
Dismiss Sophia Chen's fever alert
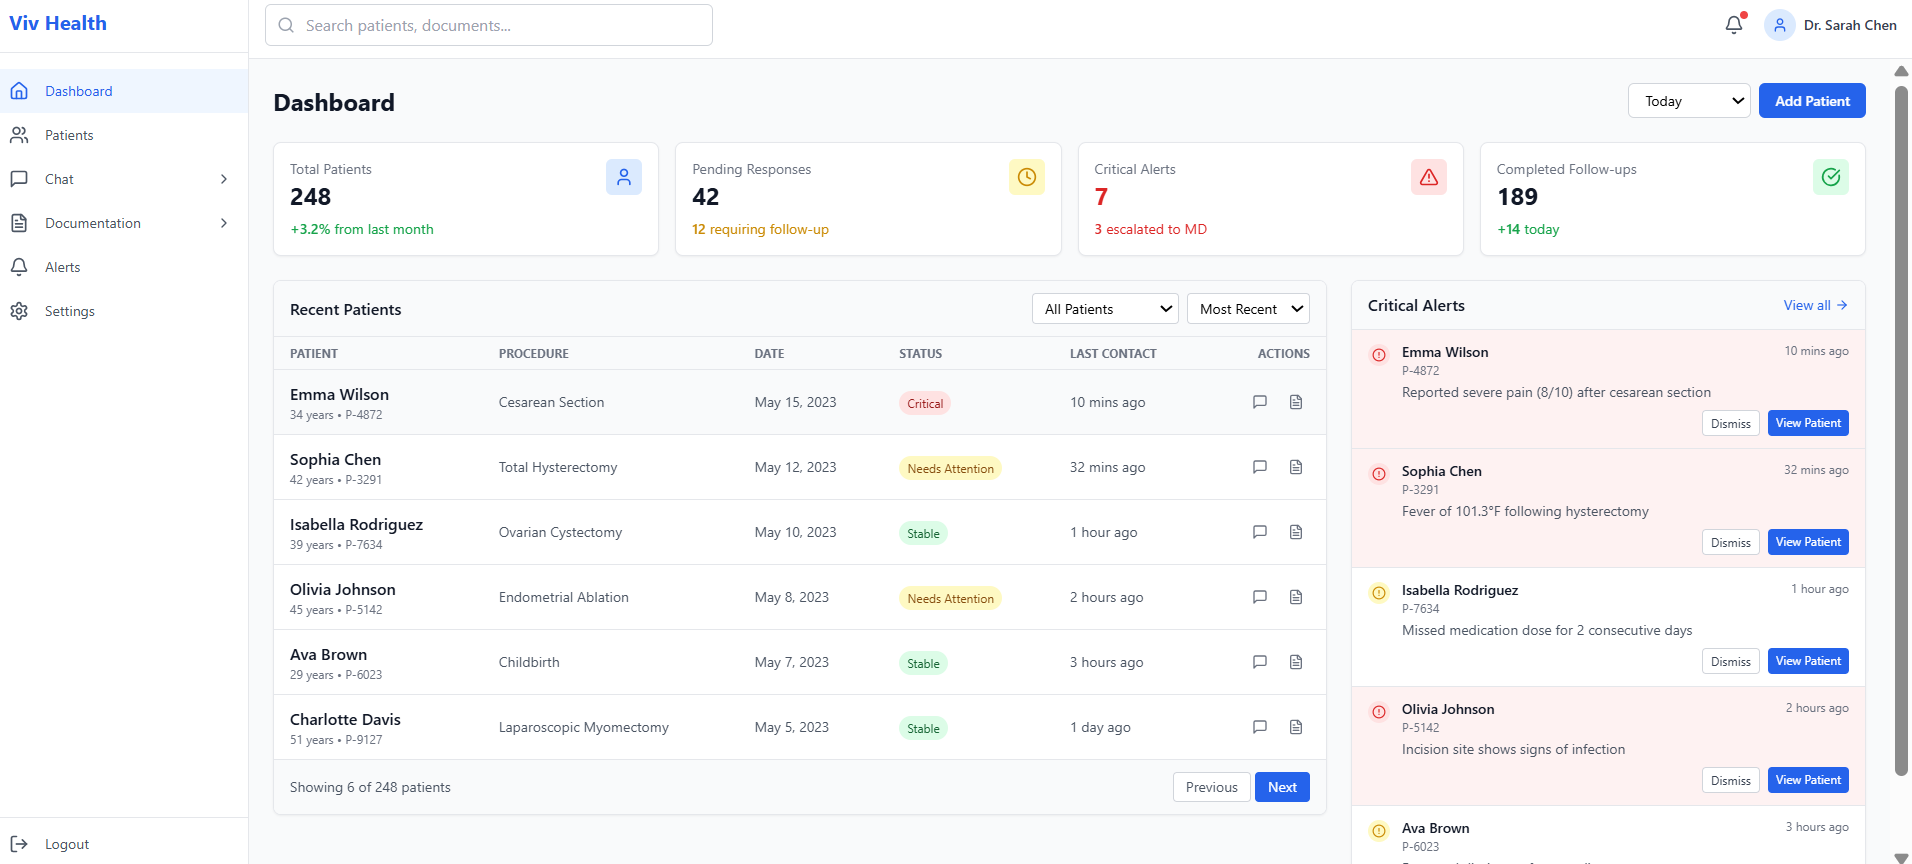1730,542
